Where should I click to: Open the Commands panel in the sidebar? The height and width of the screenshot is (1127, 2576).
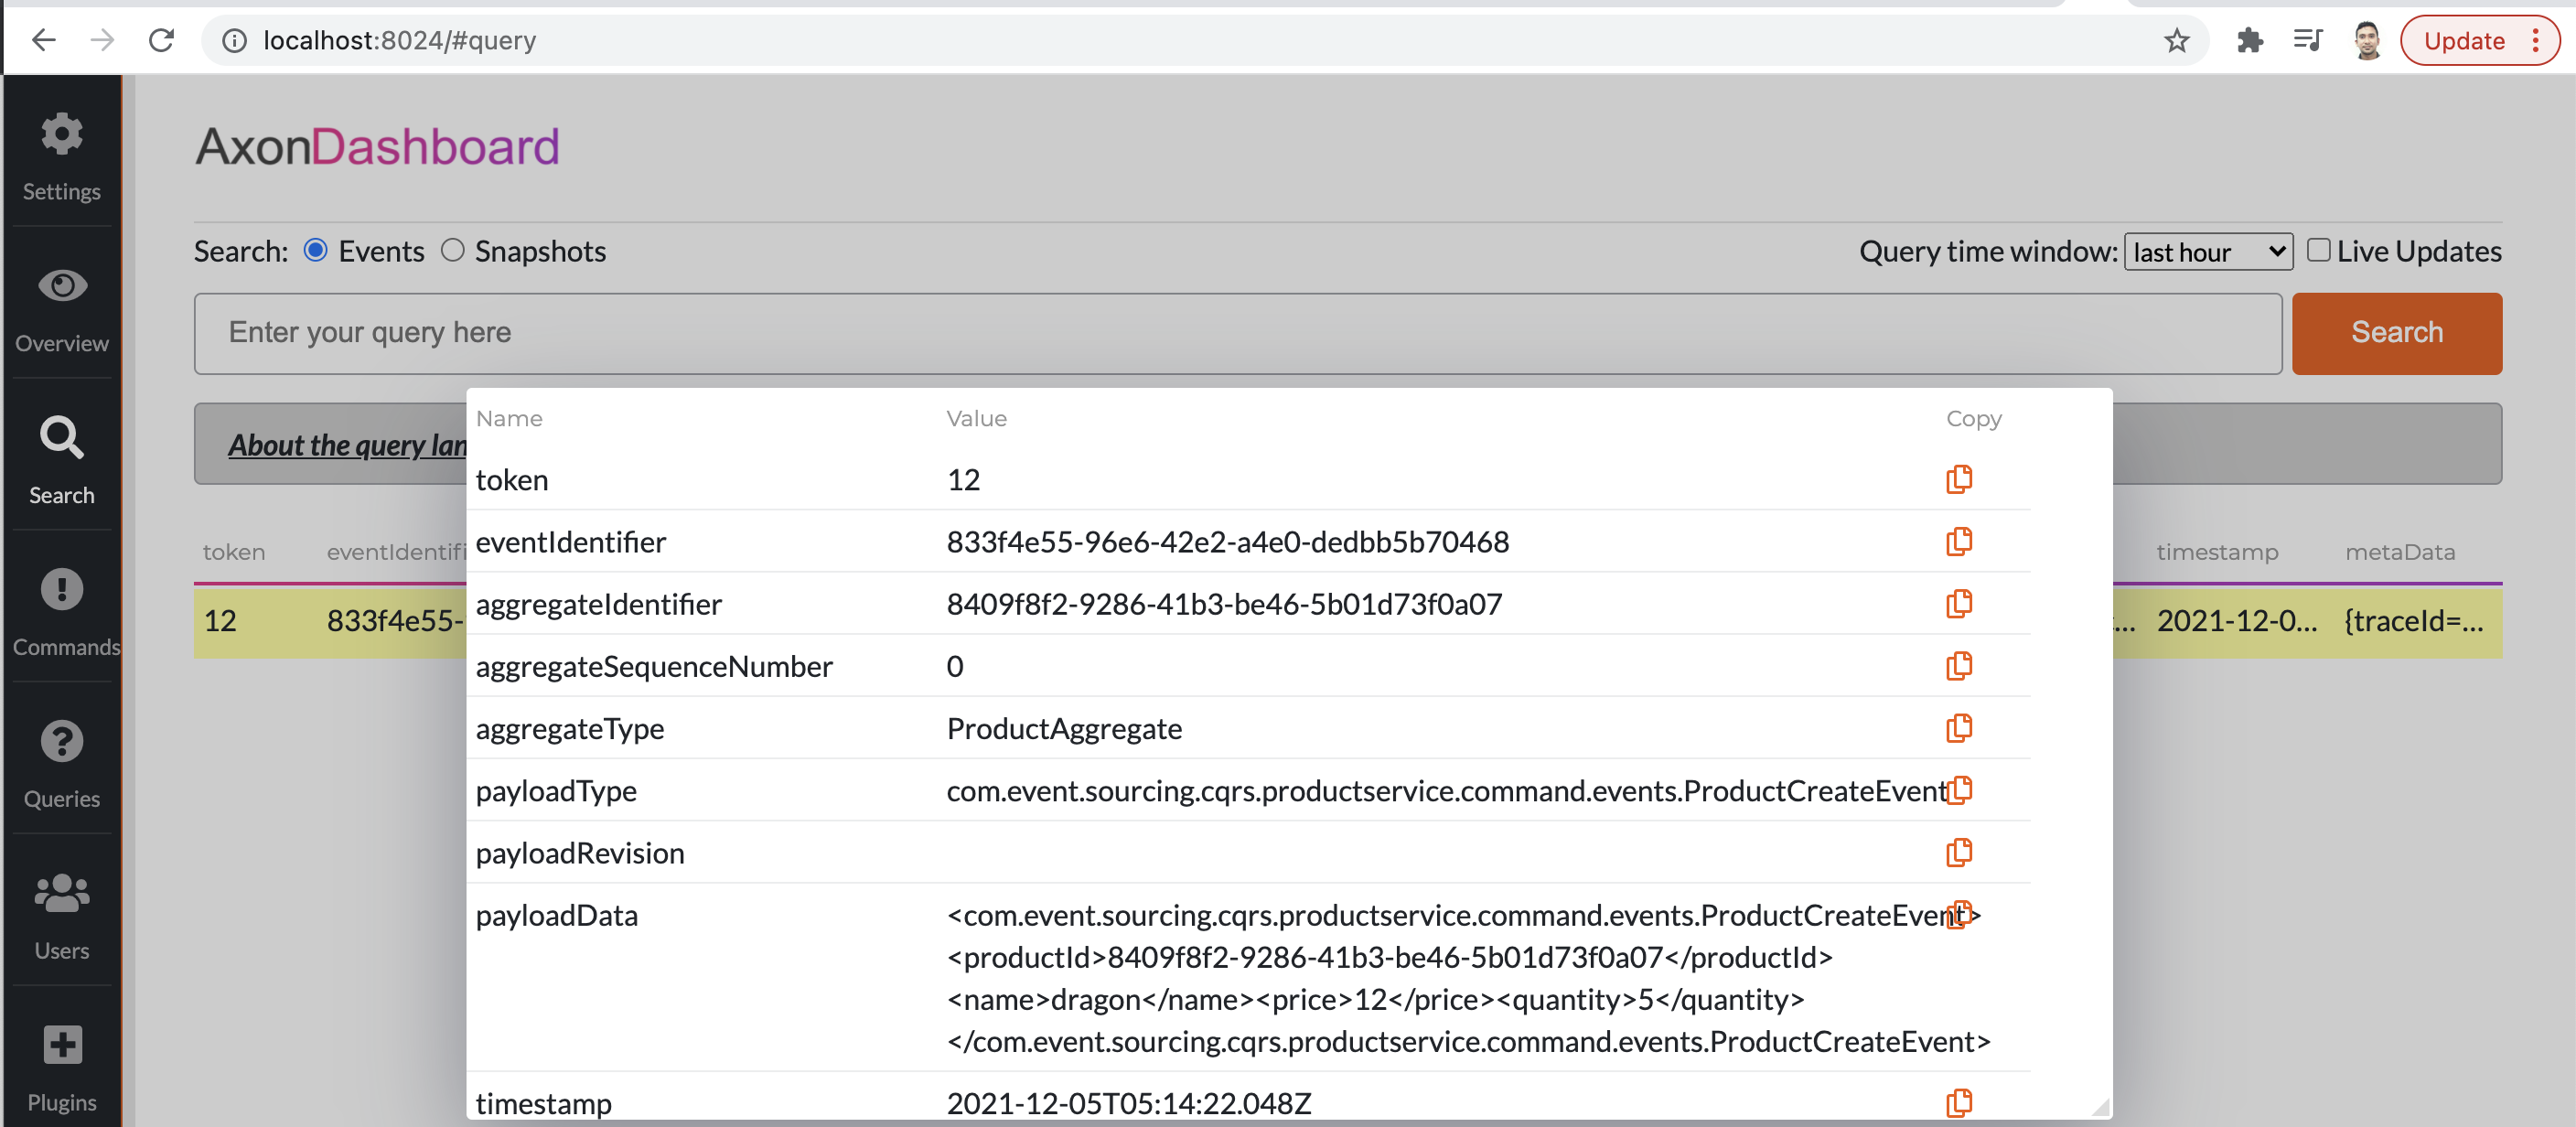click(x=61, y=608)
